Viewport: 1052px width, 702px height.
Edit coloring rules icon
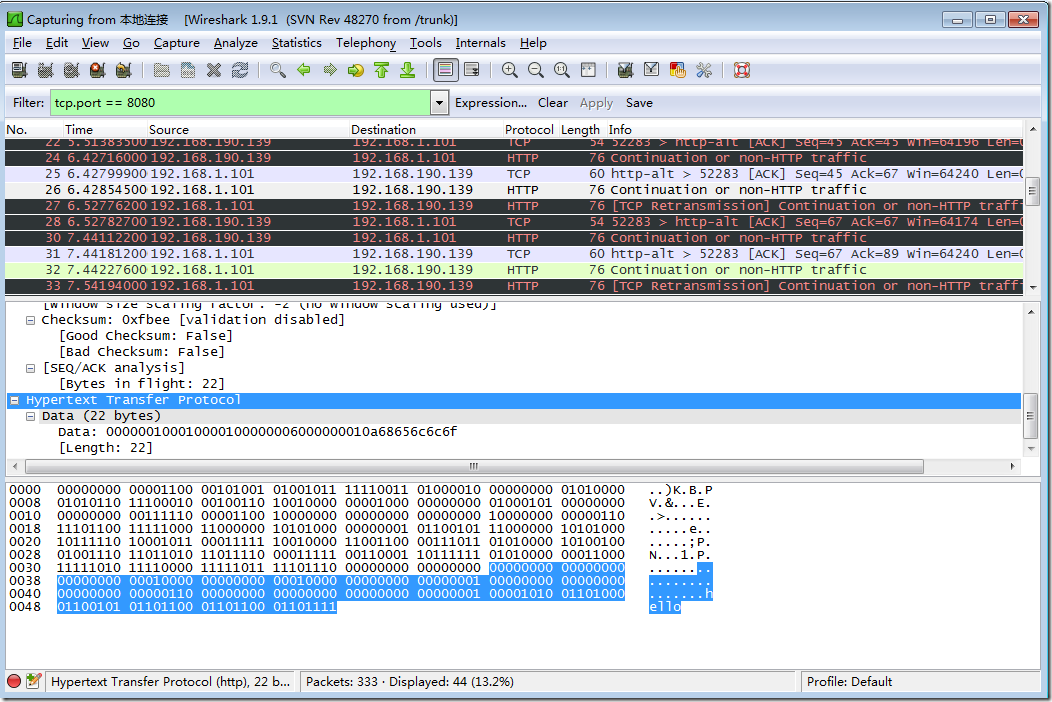[x=678, y=70]
